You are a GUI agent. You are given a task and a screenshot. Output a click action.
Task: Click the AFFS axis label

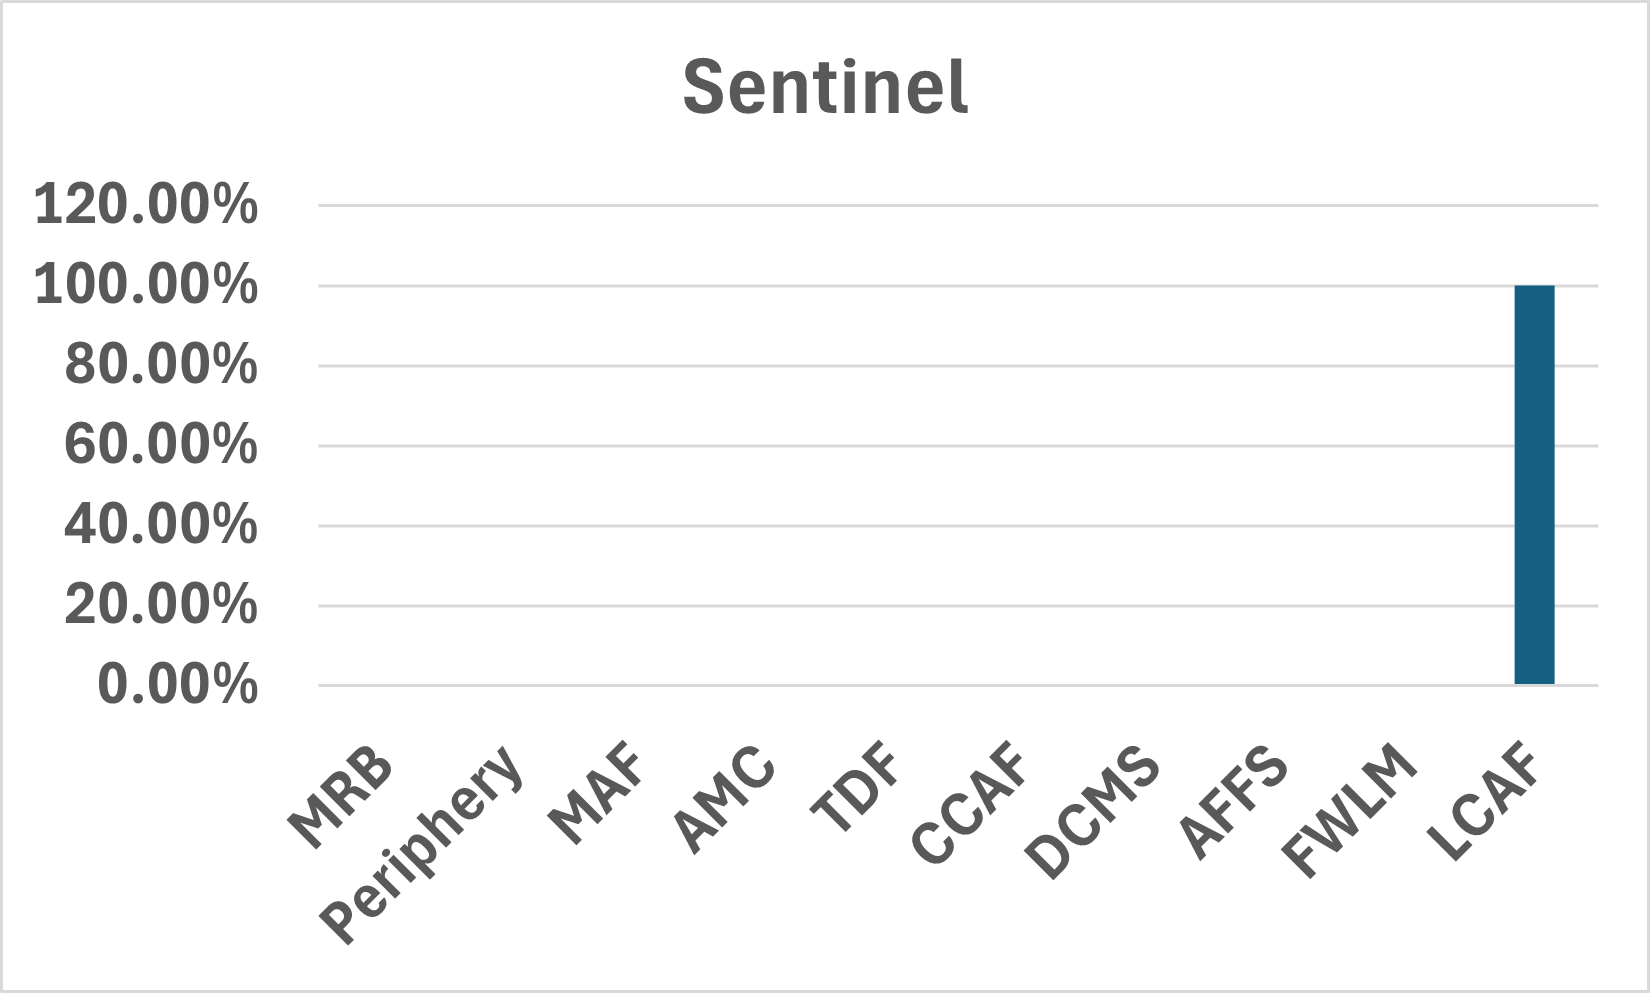point(1233,803)
